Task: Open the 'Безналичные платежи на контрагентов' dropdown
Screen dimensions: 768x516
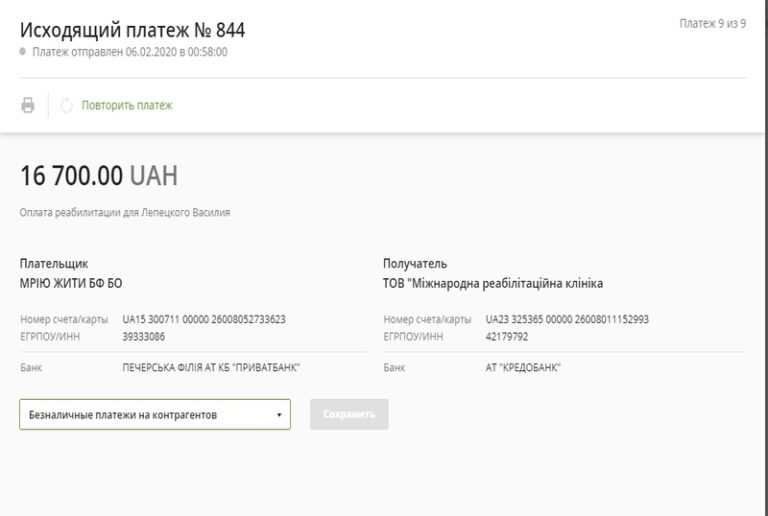Action: pyautogui.click(x=155, y=415)
